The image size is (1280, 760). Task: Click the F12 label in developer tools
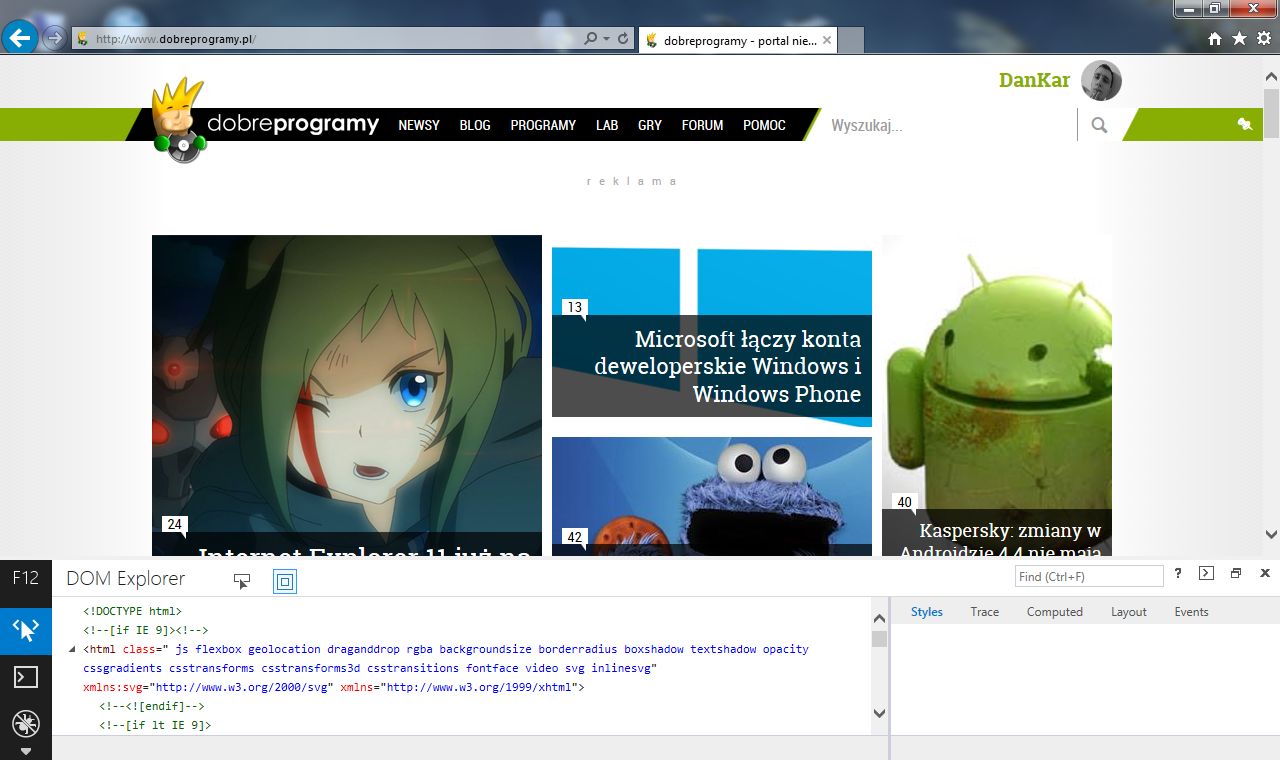click(25, 578)
